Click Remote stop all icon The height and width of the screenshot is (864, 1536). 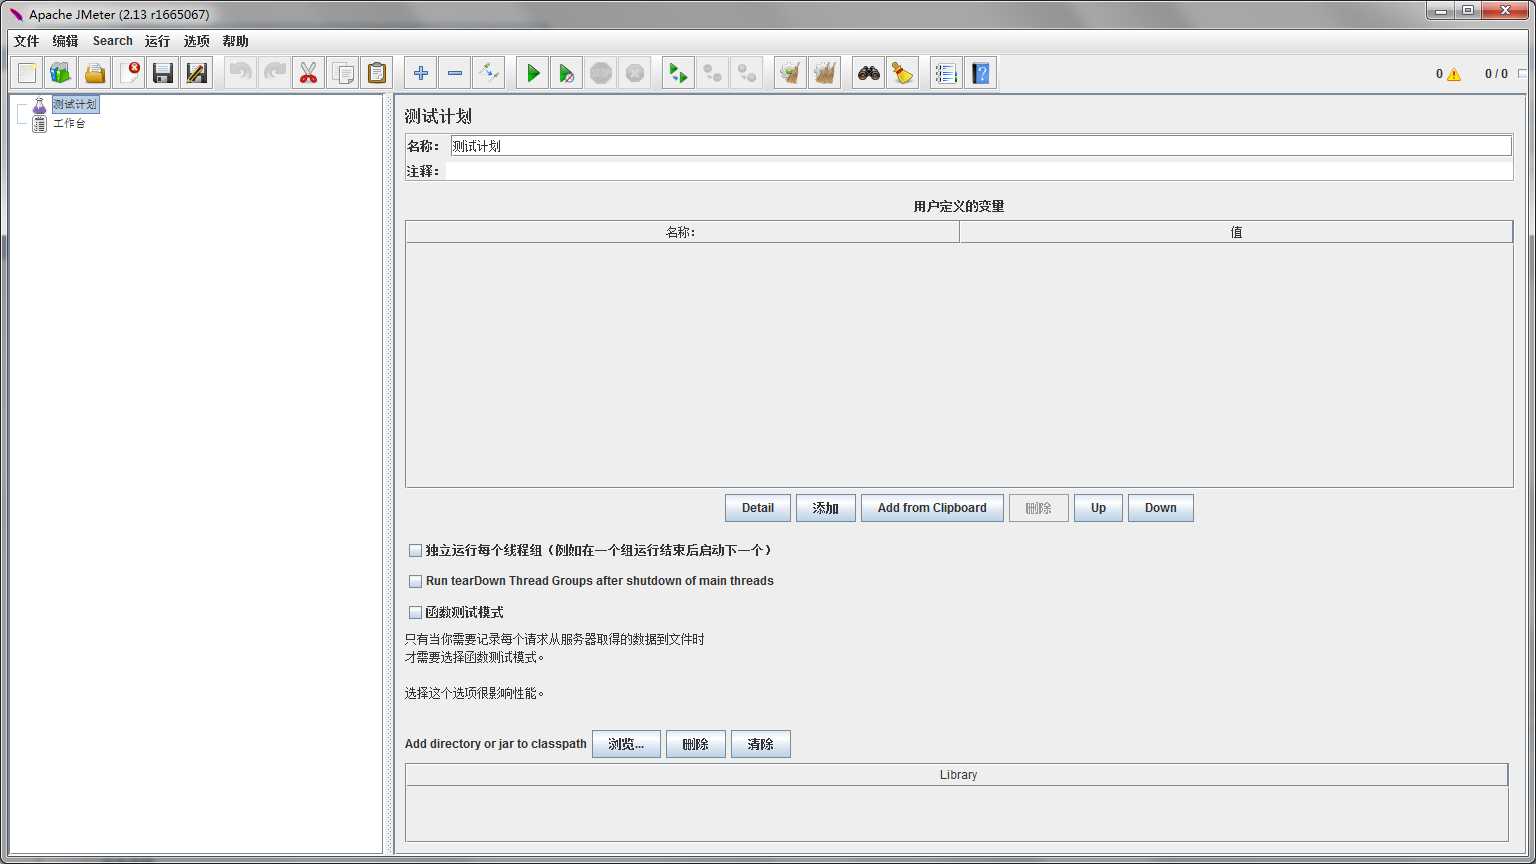(713, 73)
